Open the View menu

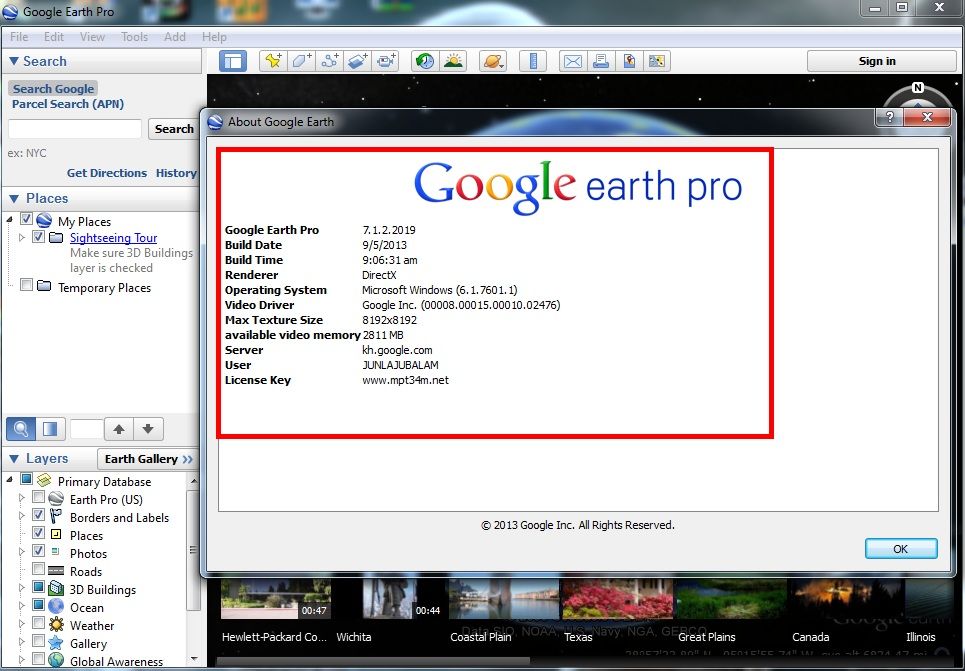pos(92,37)
